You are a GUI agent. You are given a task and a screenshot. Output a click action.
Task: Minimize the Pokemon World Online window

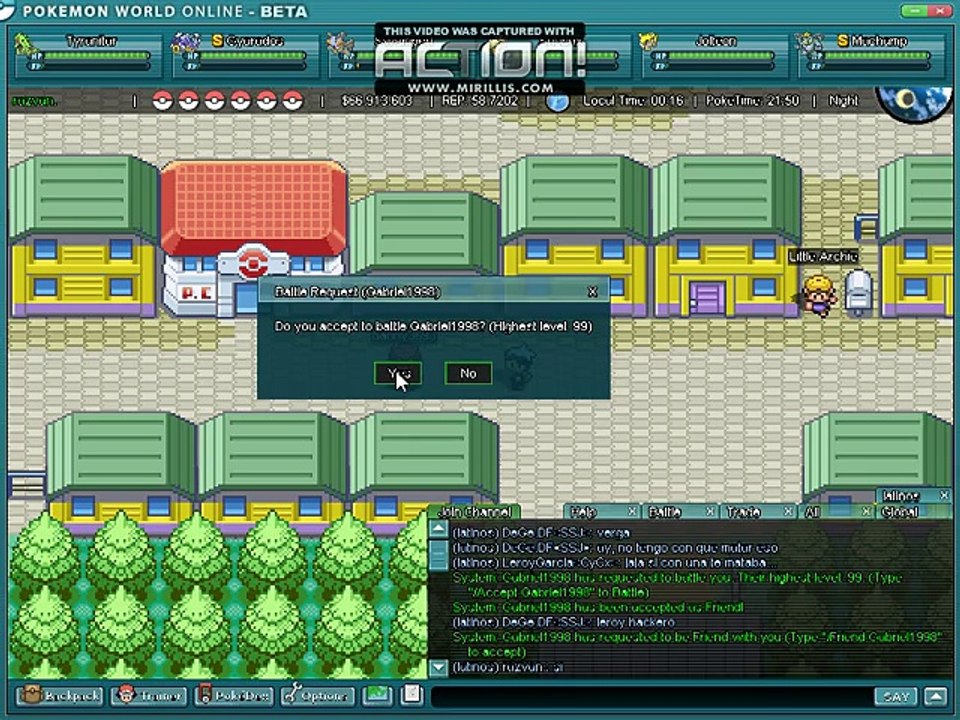tap(915, 10)
